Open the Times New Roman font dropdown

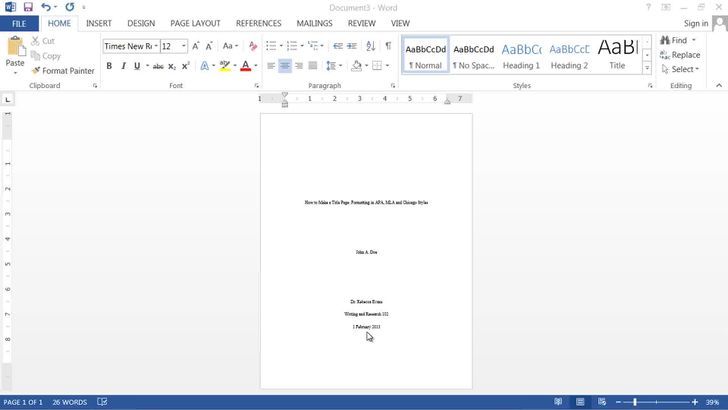coord(130,46)
